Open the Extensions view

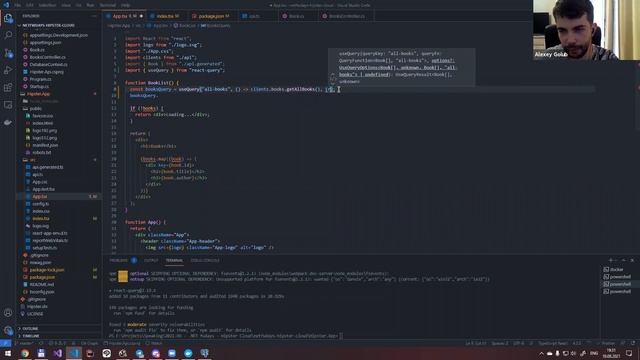pos(8,88)
